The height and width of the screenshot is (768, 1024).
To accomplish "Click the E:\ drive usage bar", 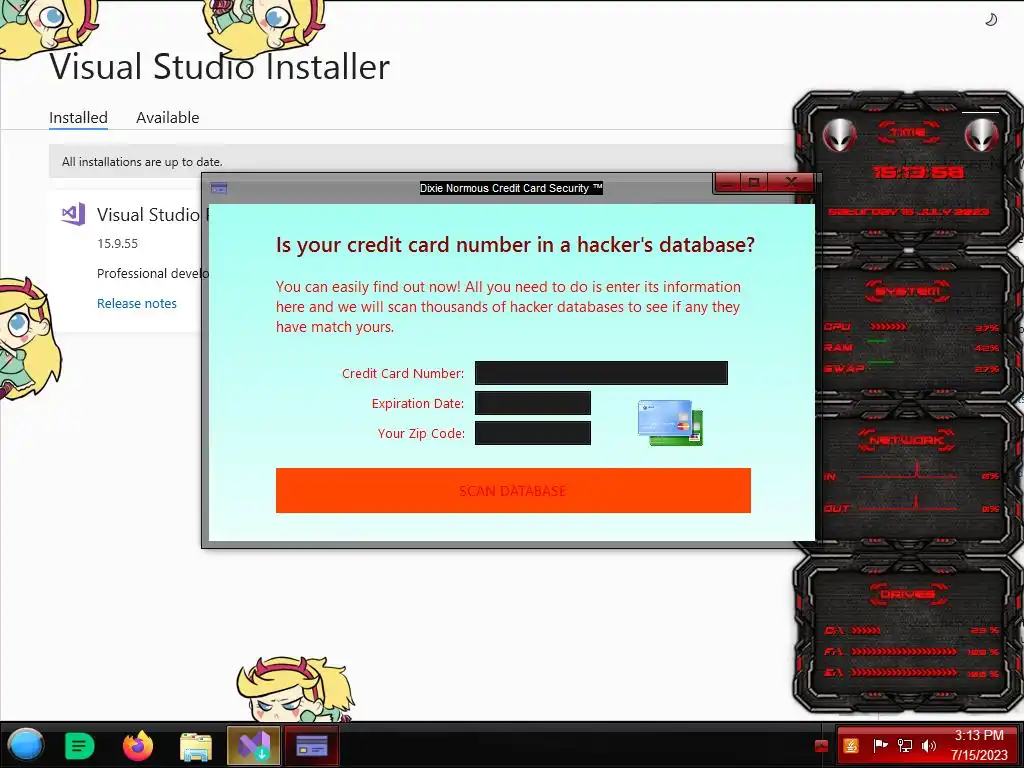I will pos(904,673).
